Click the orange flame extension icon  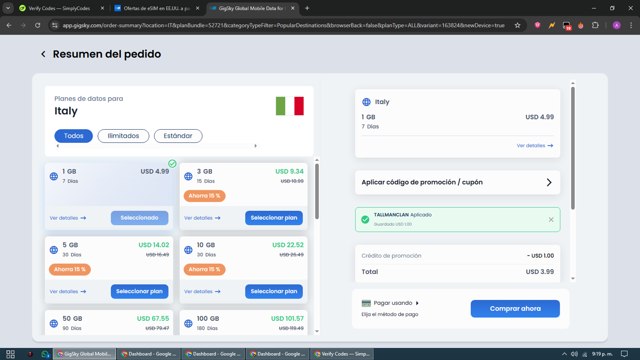[x=580, y=25]
